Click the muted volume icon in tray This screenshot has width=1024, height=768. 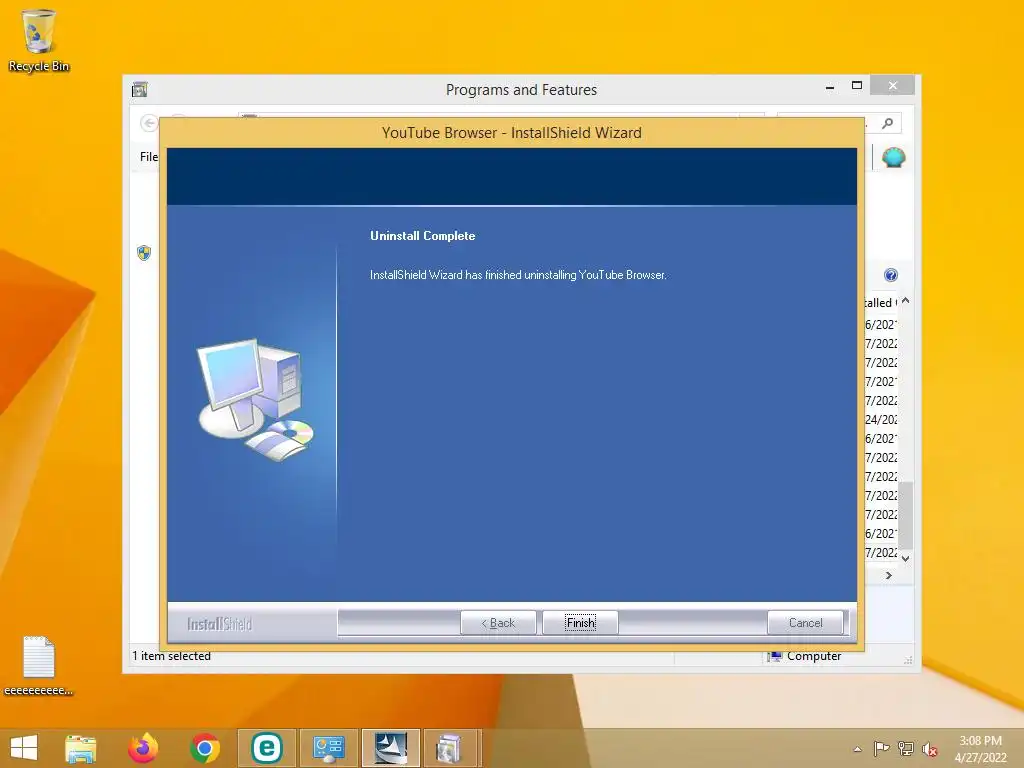point(929,749)
